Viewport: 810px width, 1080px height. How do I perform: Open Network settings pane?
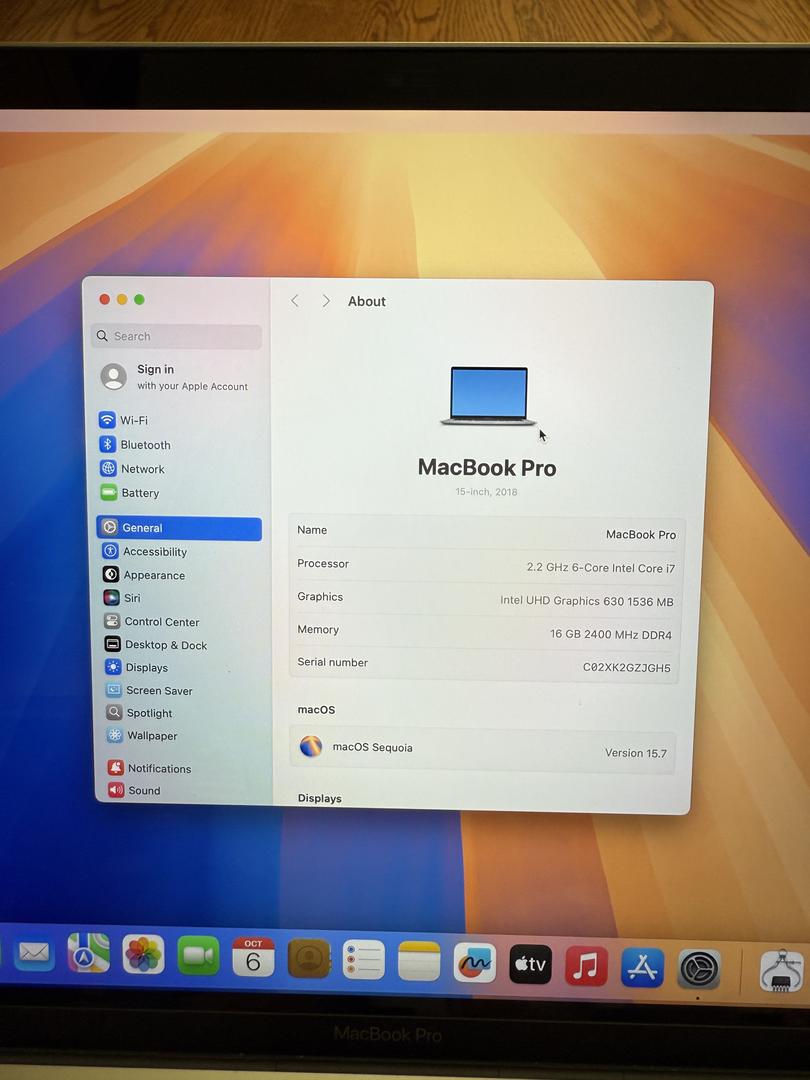[x=142, y=469]
